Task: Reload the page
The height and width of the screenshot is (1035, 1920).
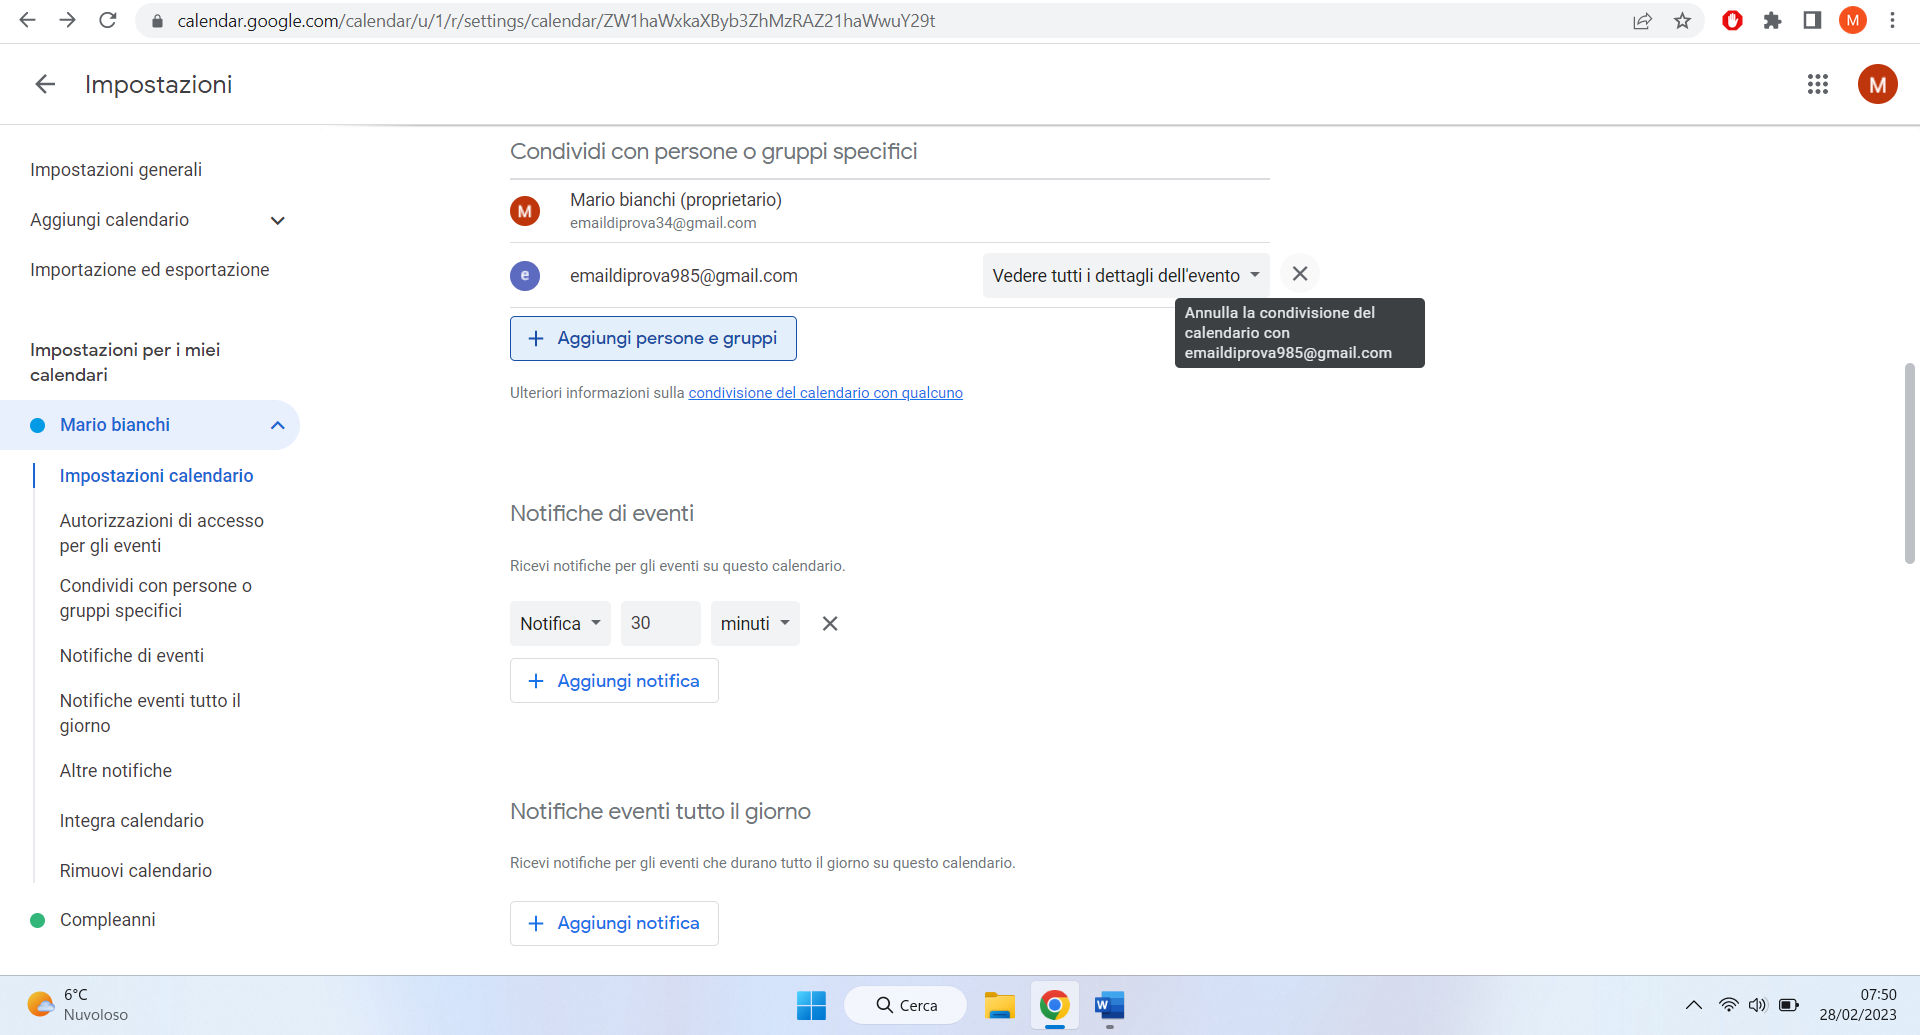Action: point(108,20)
